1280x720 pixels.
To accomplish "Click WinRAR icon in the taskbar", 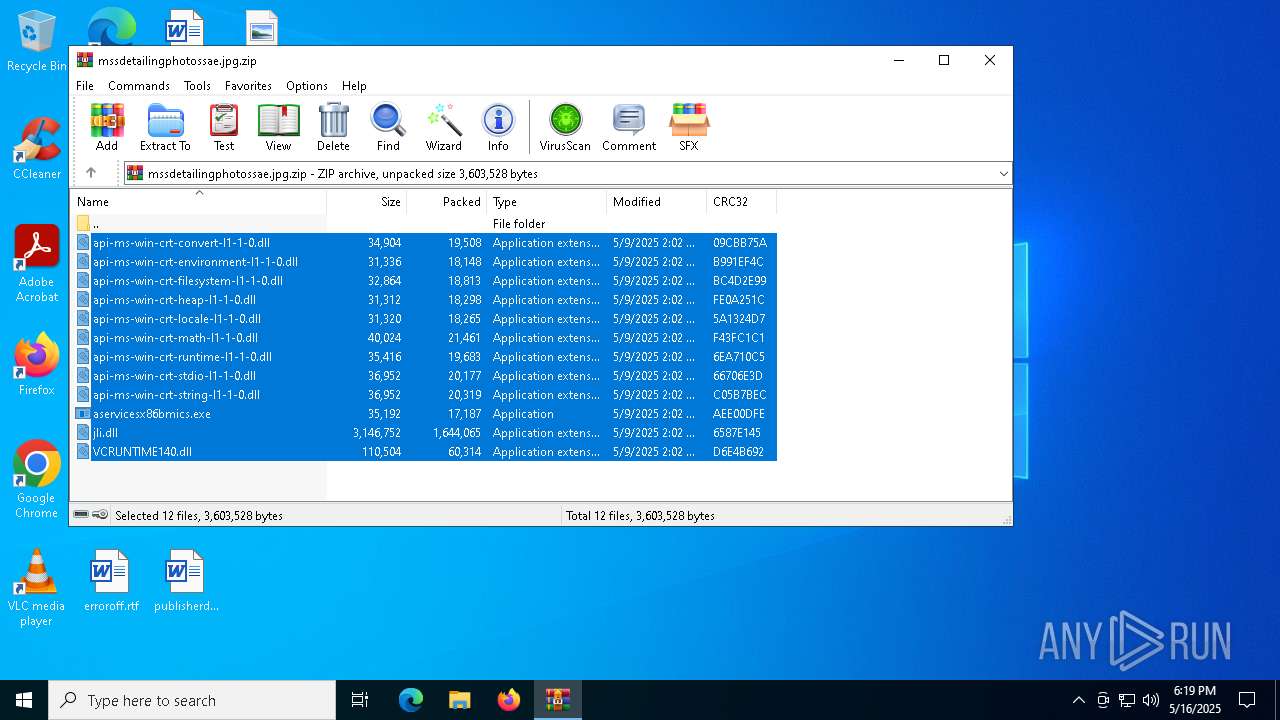I will [557, 700].
